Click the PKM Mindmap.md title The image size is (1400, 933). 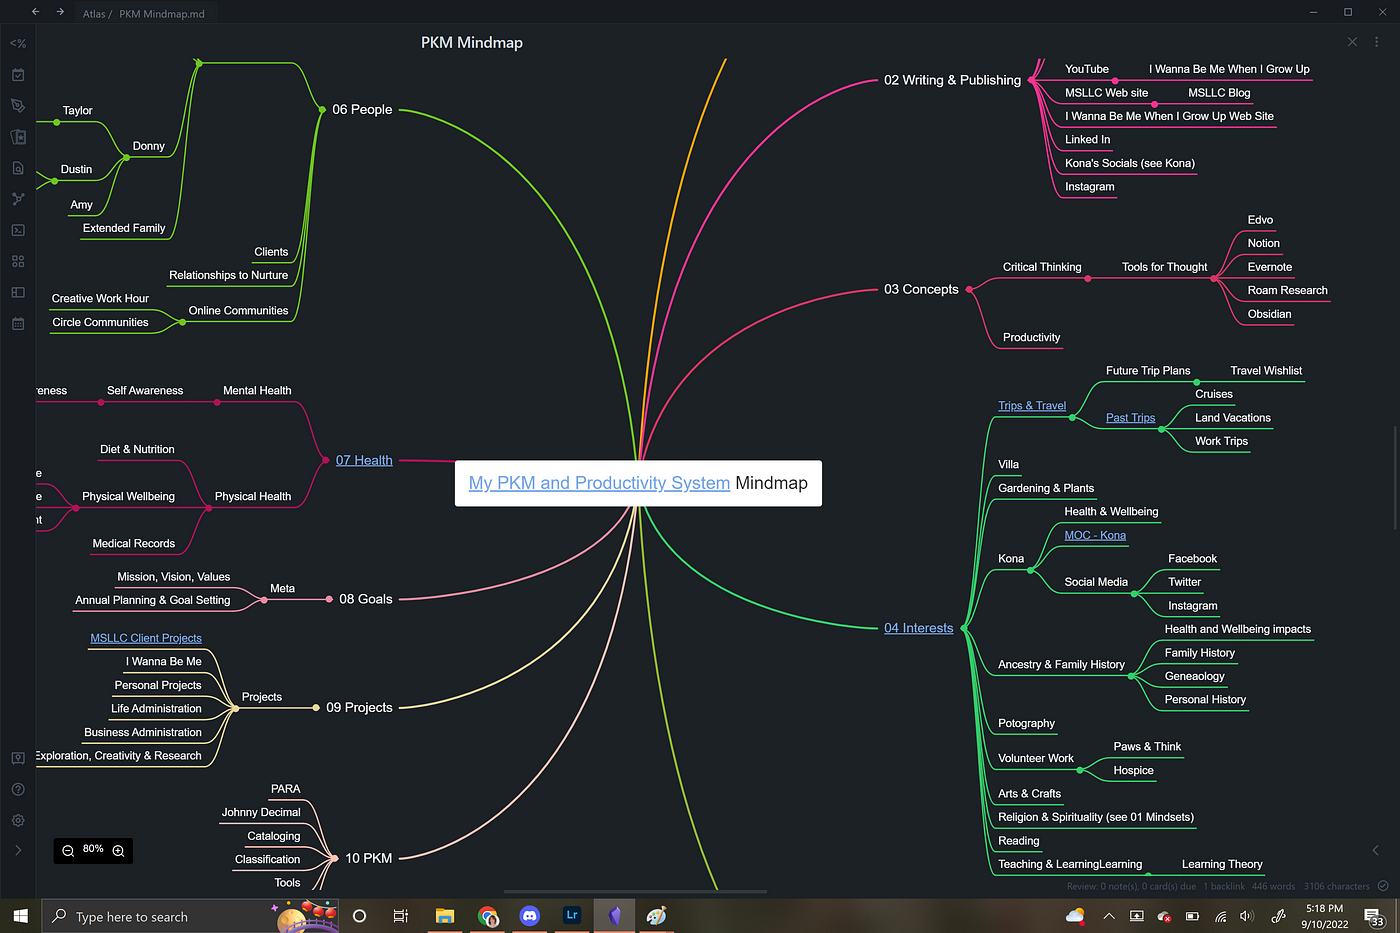tap(162, 14)
